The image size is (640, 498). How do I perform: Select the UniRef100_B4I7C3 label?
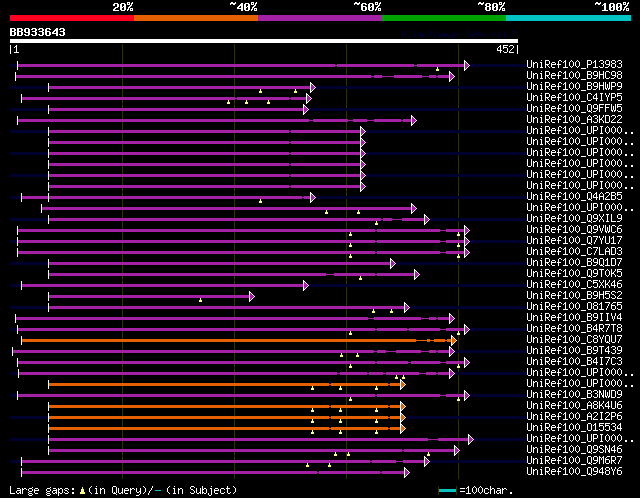pyautogui.click(x=574, y=362)
